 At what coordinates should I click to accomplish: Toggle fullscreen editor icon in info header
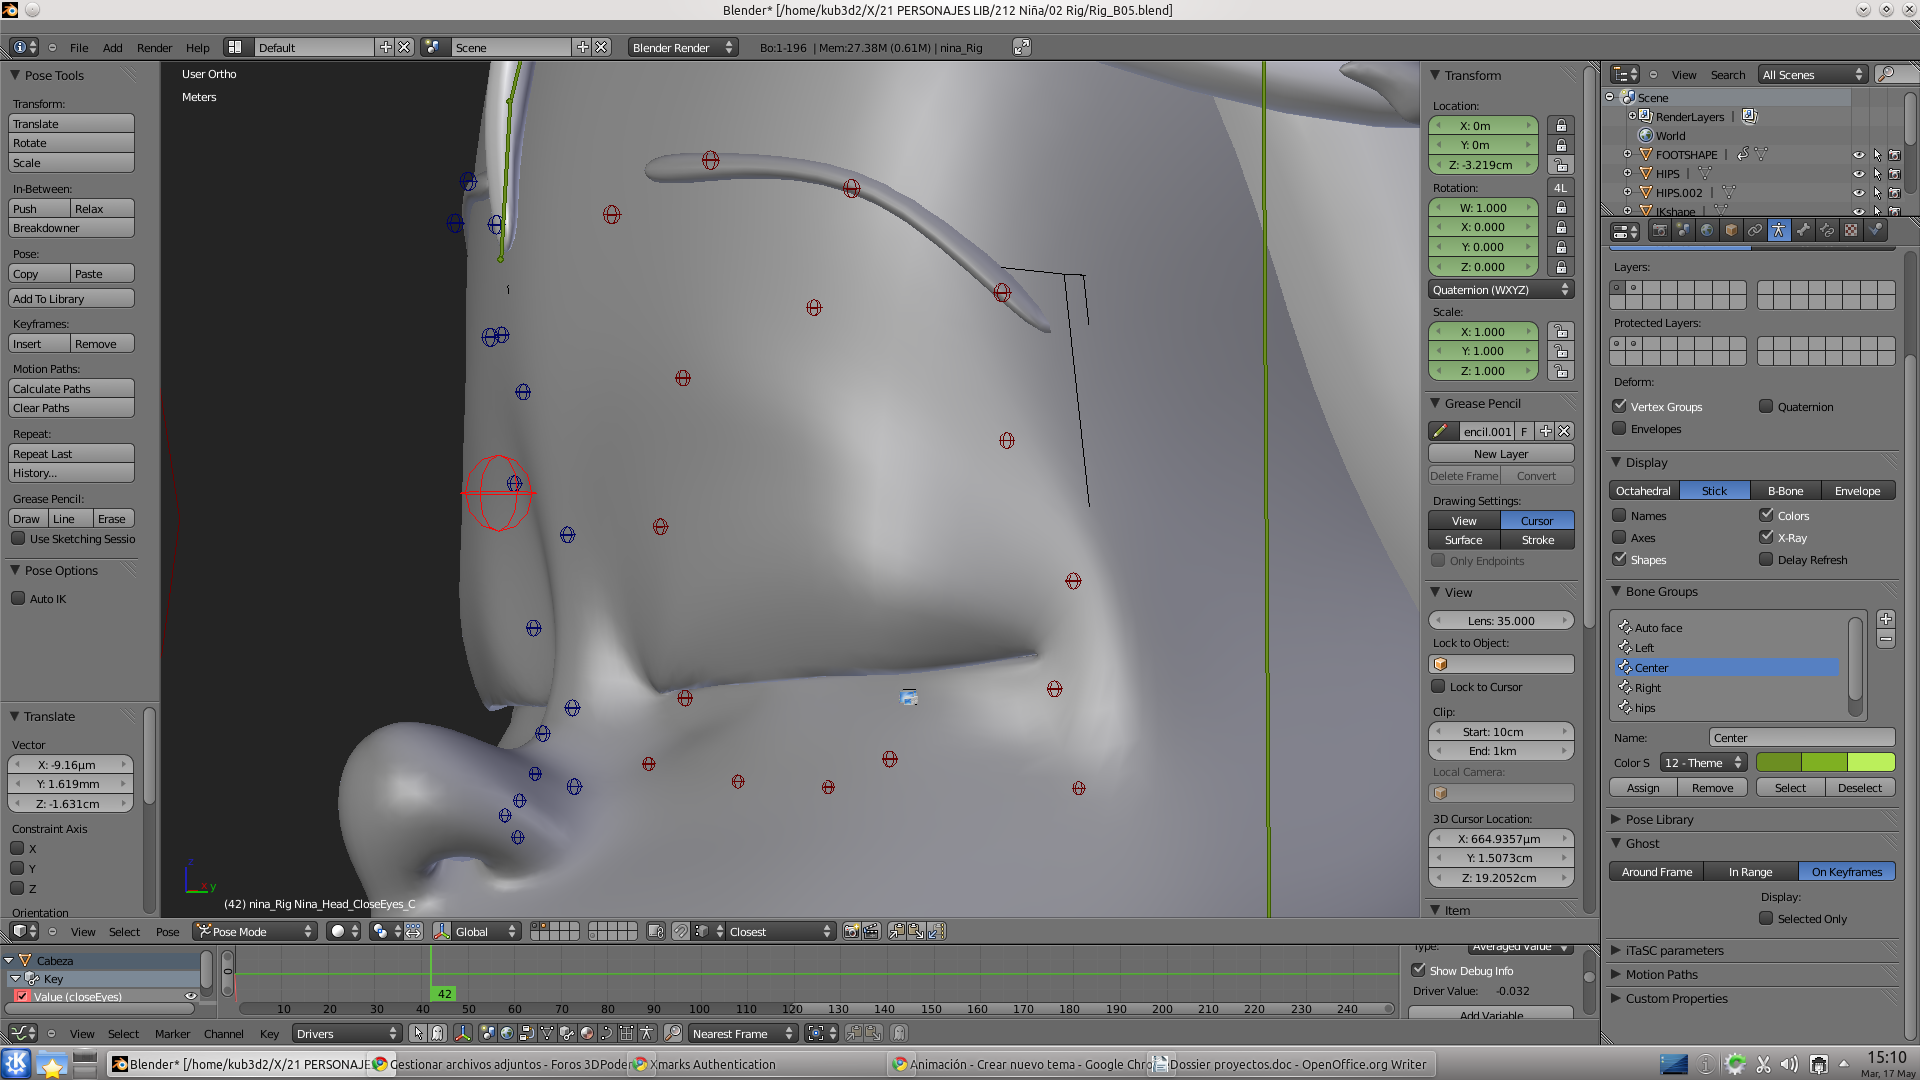tap(1021, 47)
